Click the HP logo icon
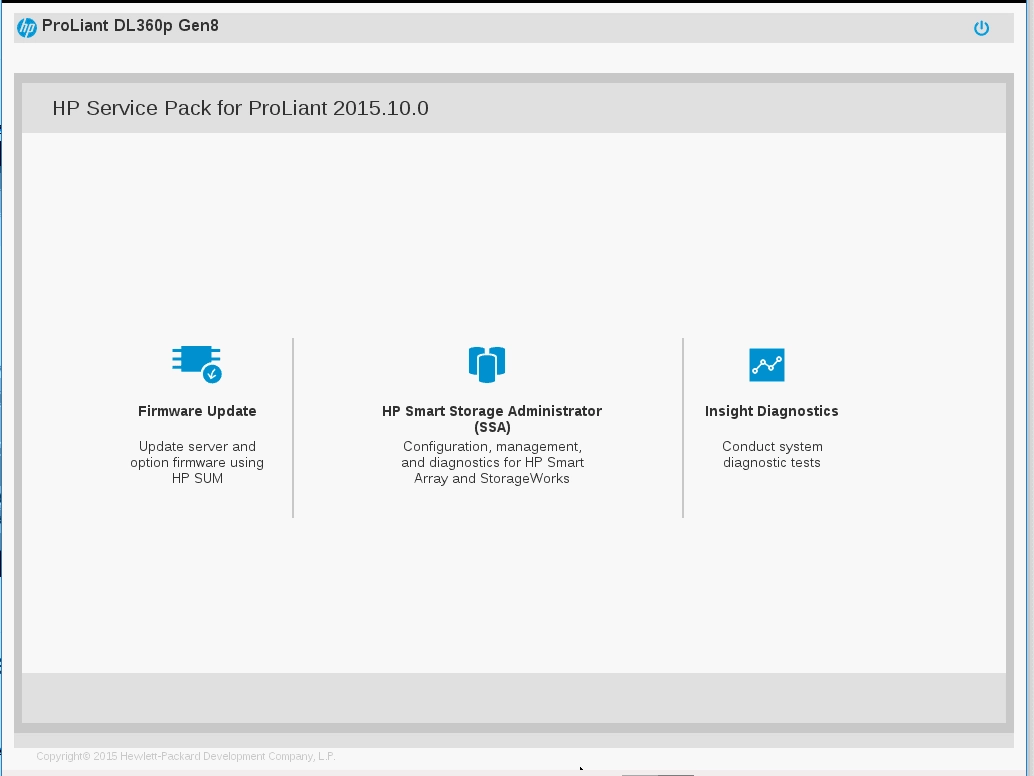 (x=26, y=27)
